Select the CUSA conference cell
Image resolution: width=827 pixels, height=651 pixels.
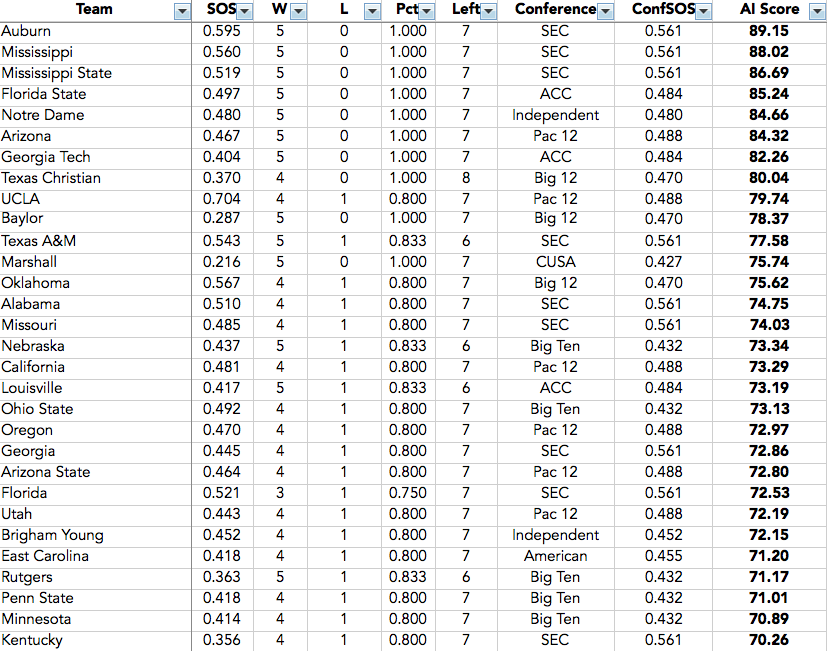coord(555,262)
